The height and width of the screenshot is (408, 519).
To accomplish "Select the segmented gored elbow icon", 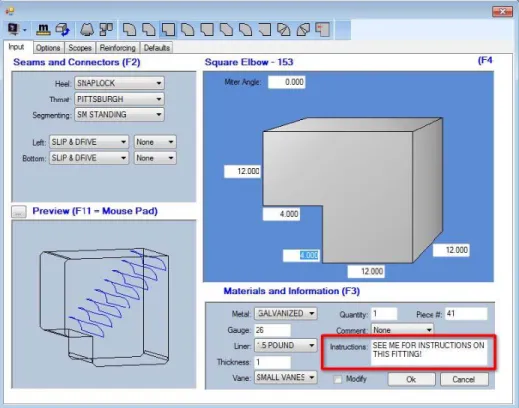I will [x=303, y=29].
